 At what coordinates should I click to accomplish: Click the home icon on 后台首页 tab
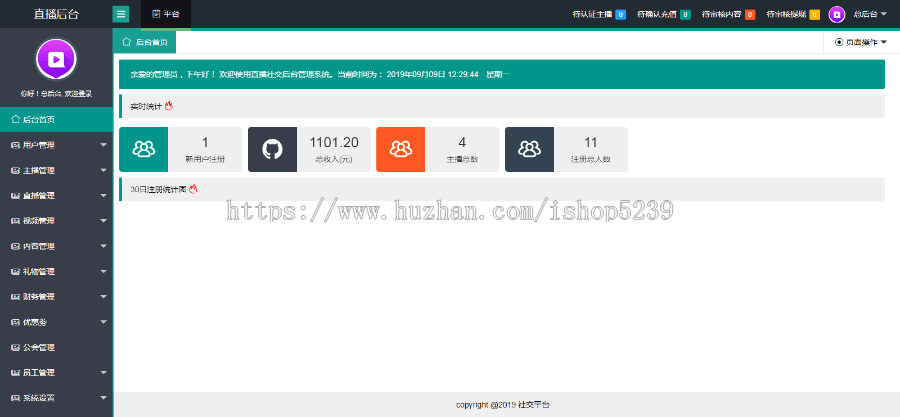coord(126,42)
